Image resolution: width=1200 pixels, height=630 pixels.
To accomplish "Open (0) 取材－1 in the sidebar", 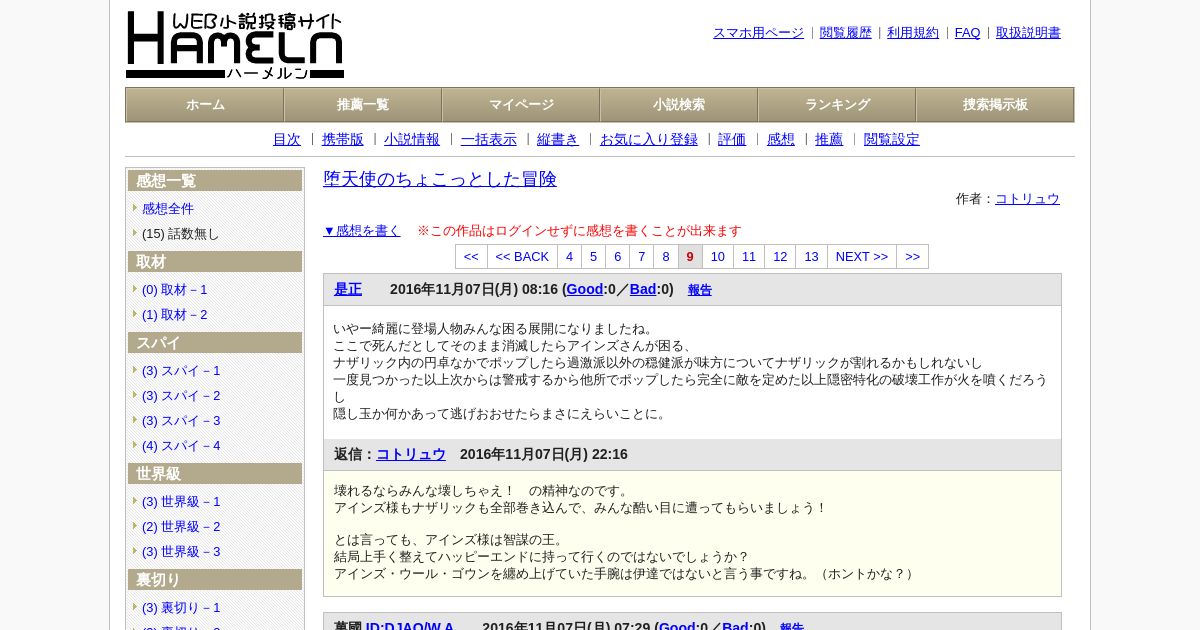I will [x=175, y=290].
